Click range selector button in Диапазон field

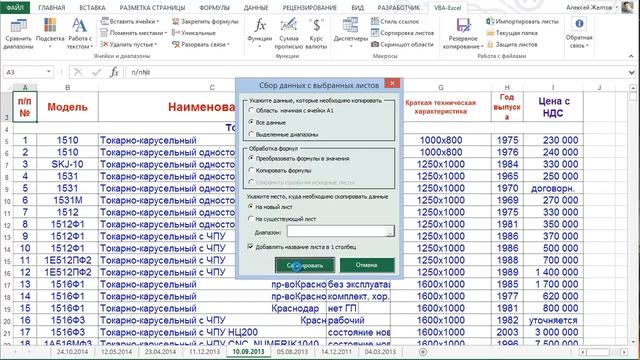pos(390,231)
